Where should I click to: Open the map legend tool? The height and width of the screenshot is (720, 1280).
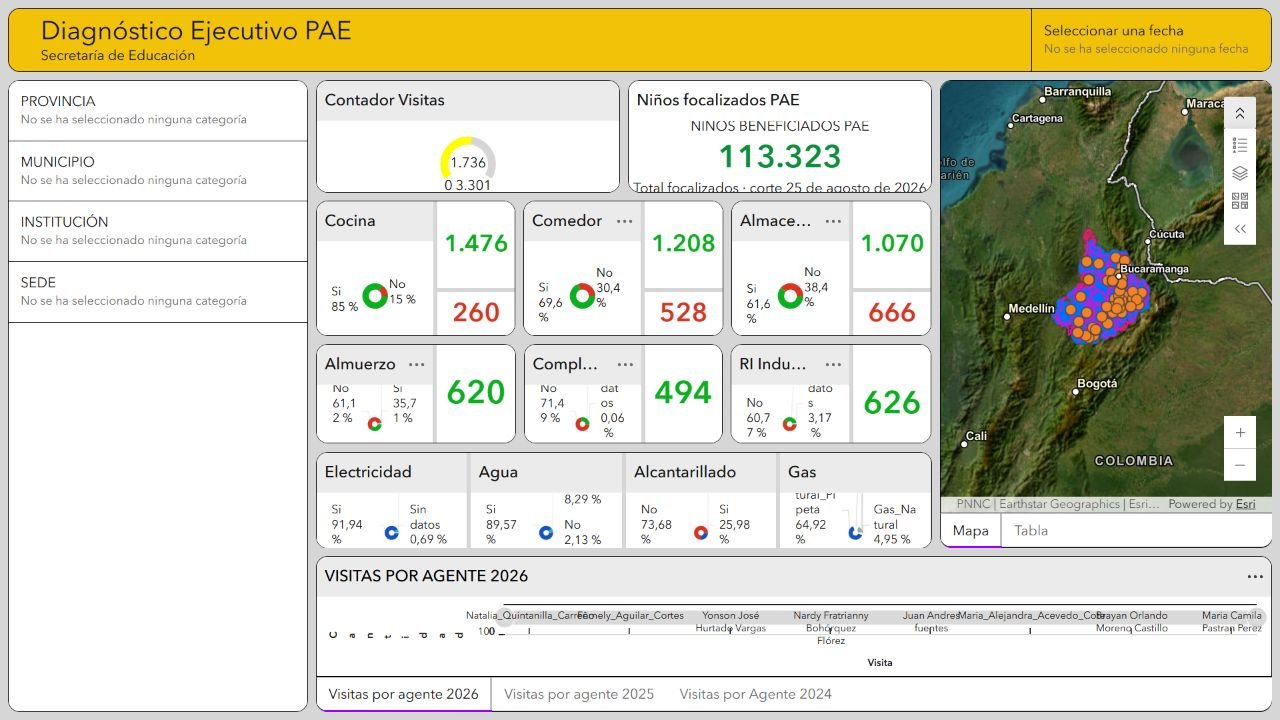coord(1240,144)
